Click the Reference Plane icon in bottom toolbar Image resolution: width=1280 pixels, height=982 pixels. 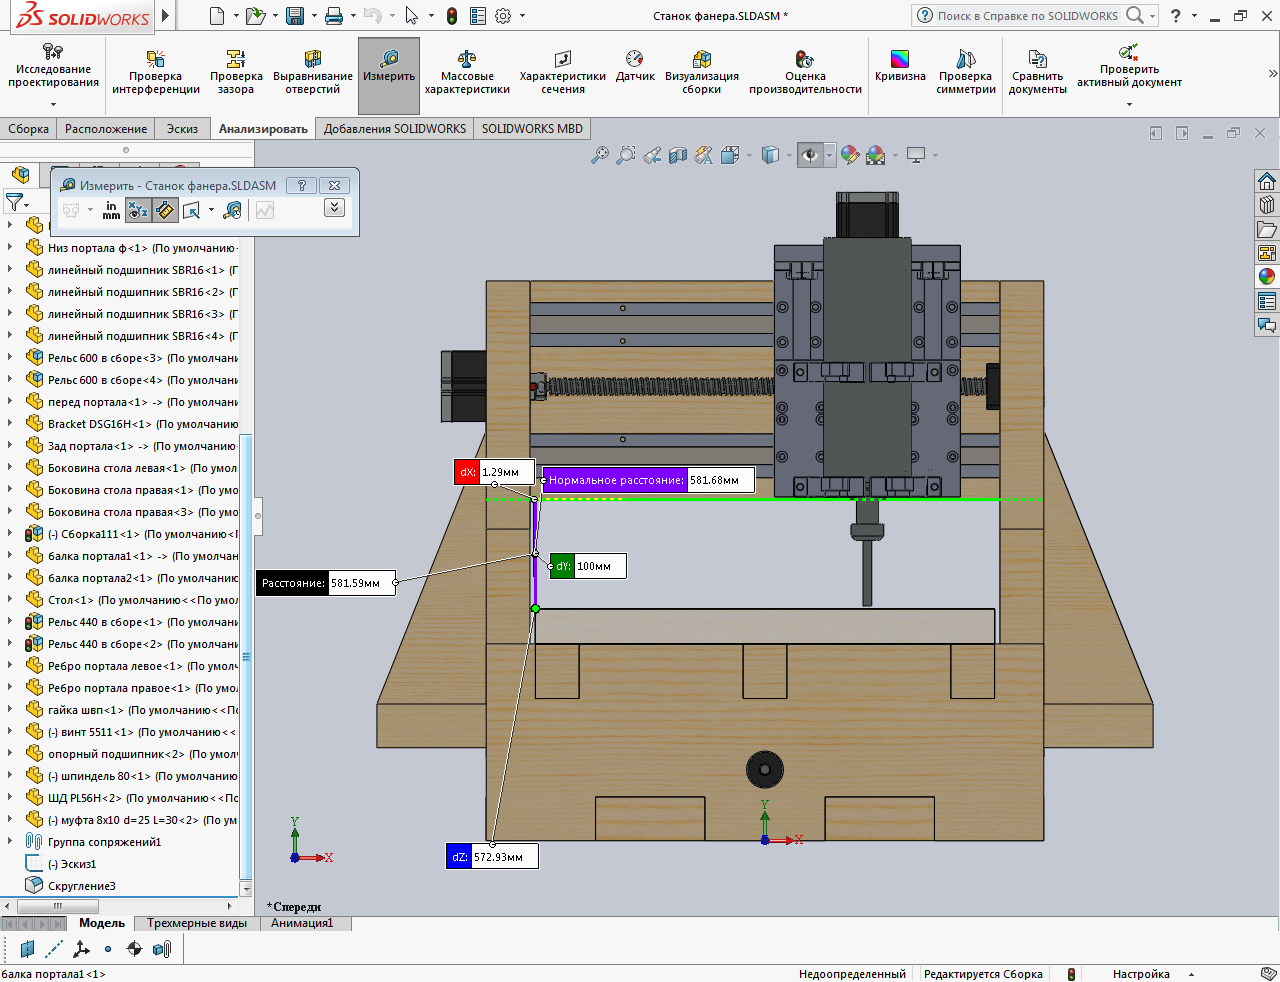point(27,949)
